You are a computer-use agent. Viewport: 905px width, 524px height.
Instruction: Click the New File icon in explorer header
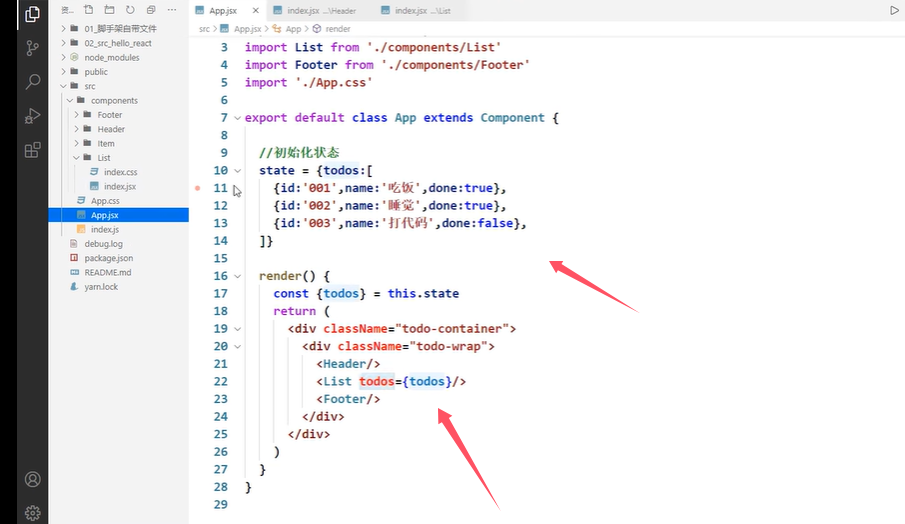point(88,10)
